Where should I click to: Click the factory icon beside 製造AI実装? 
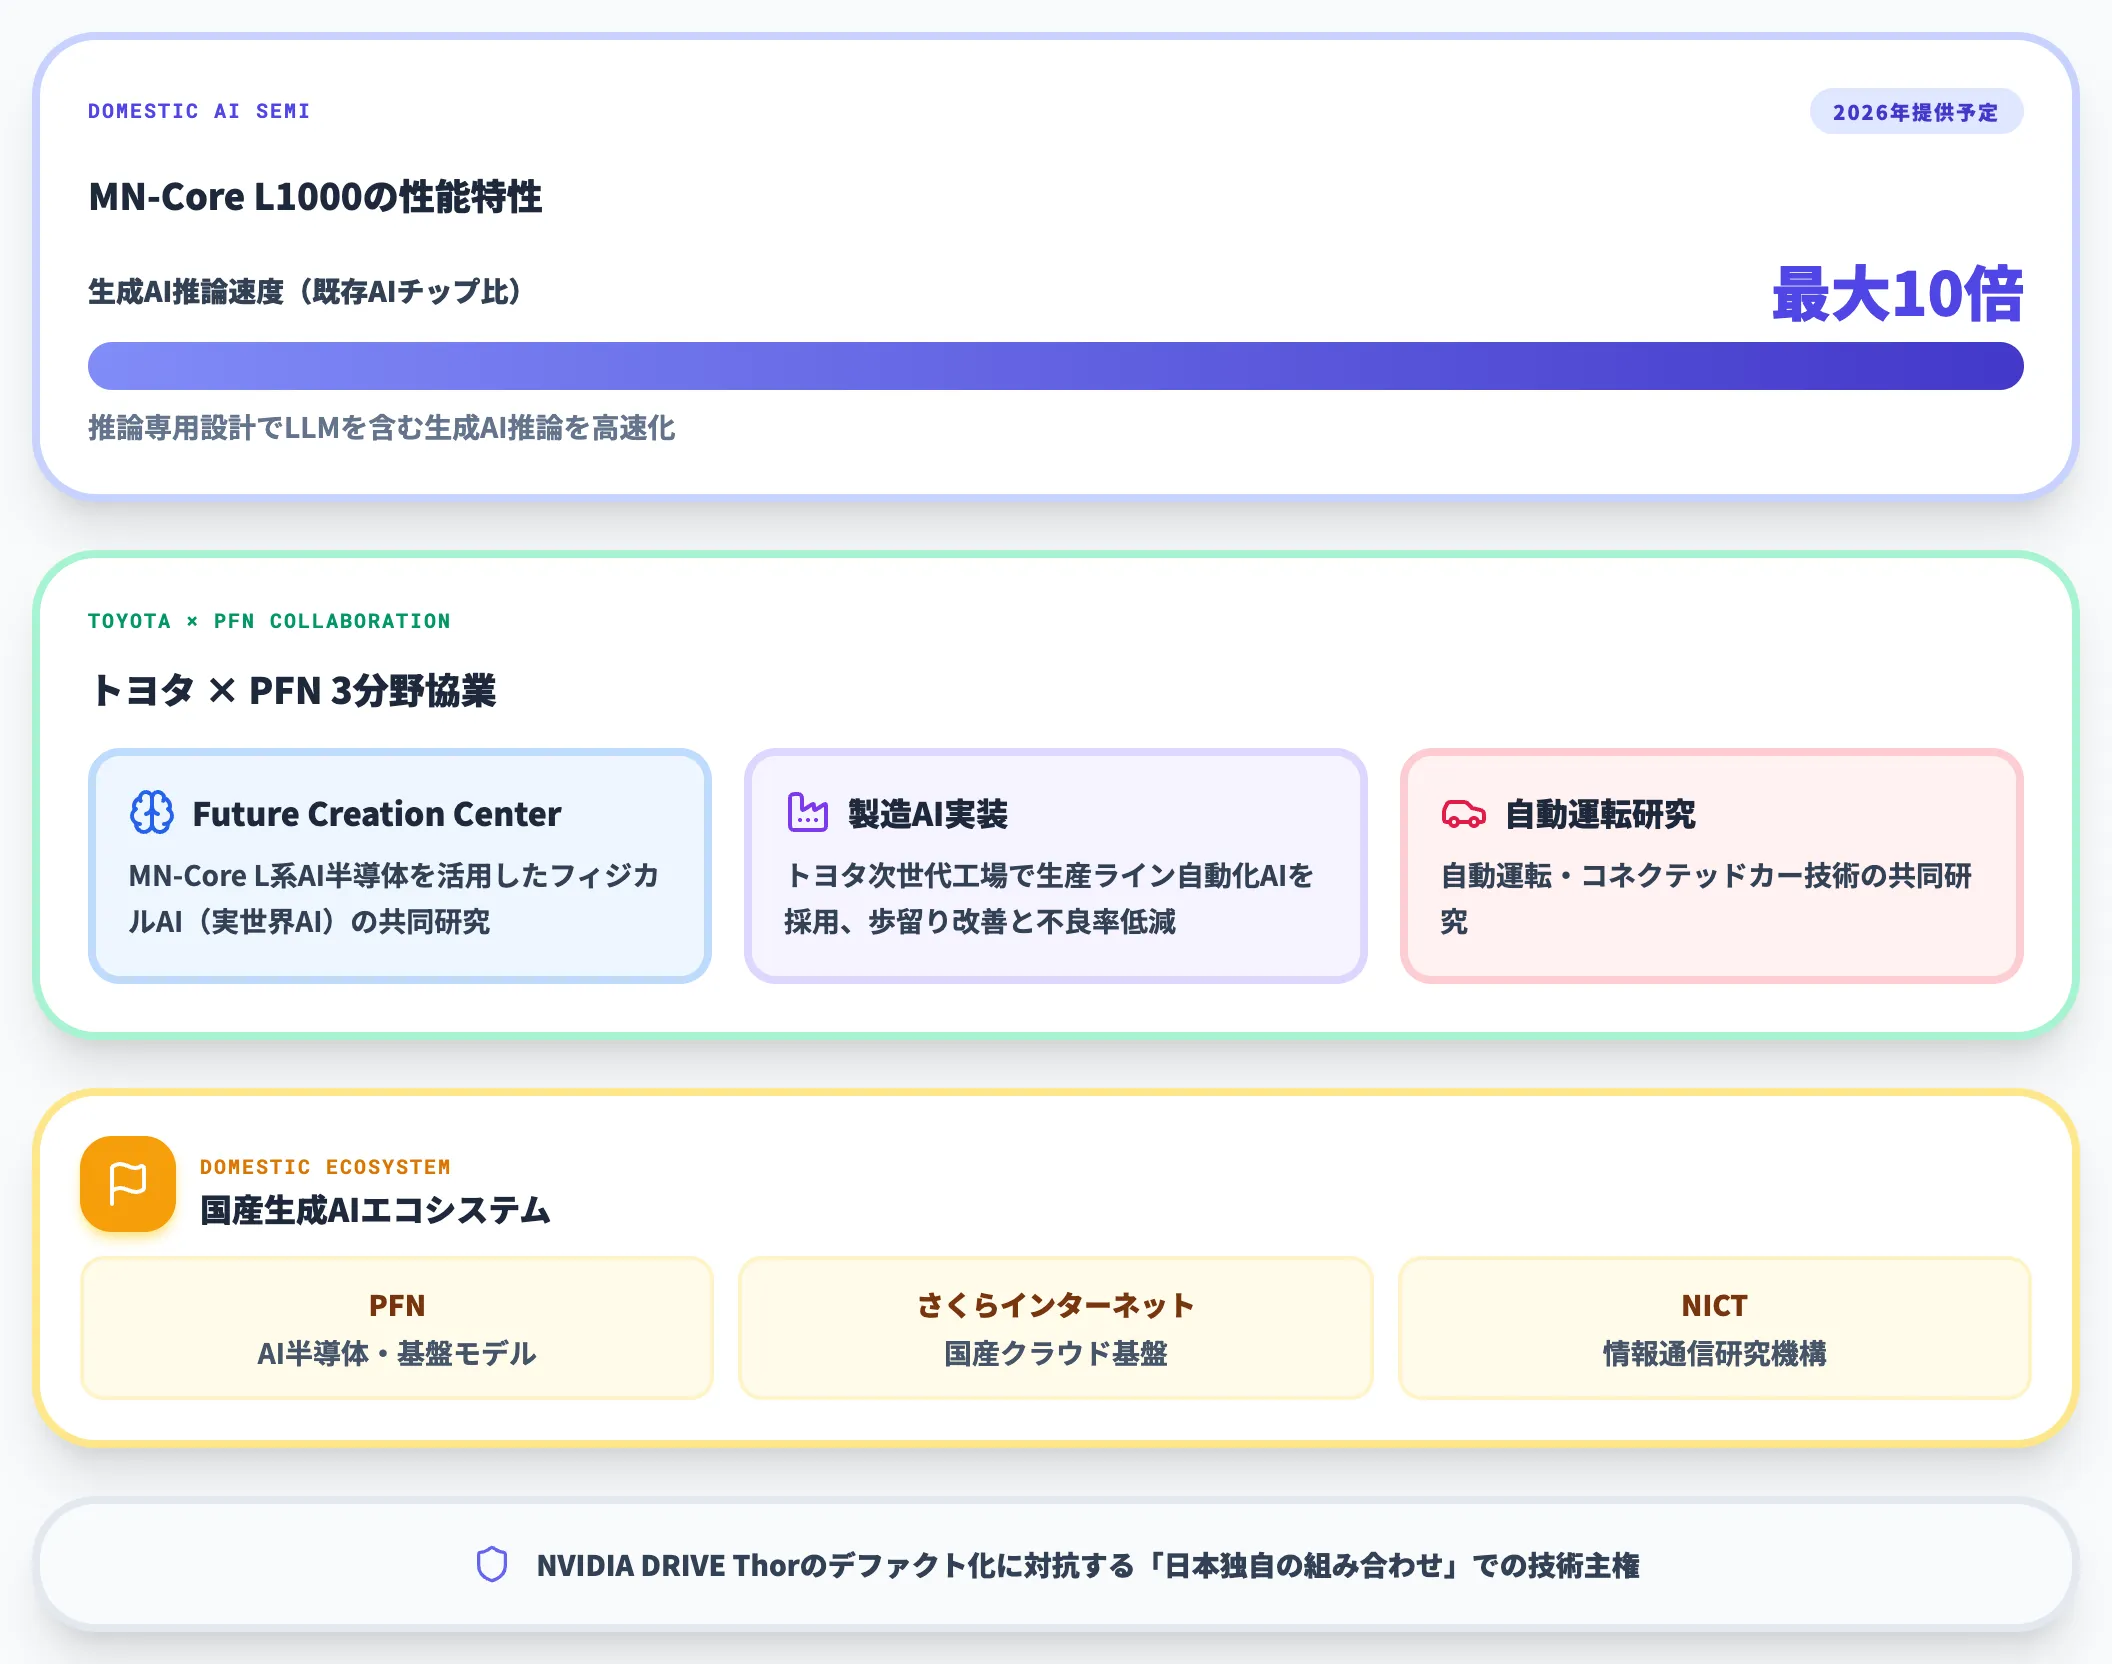[x=807, y=812]
